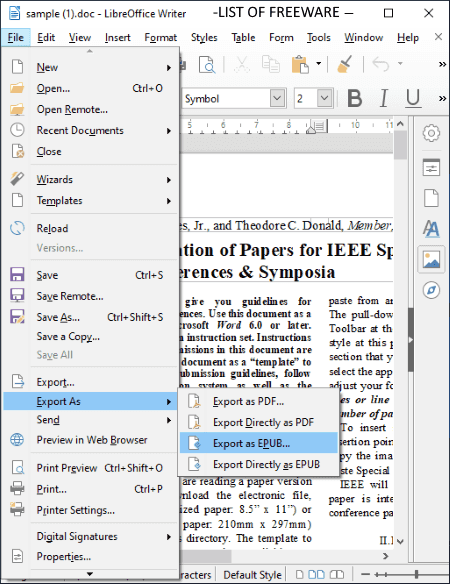
Task: Open the Styles menu
Action: tap(204, 38)
